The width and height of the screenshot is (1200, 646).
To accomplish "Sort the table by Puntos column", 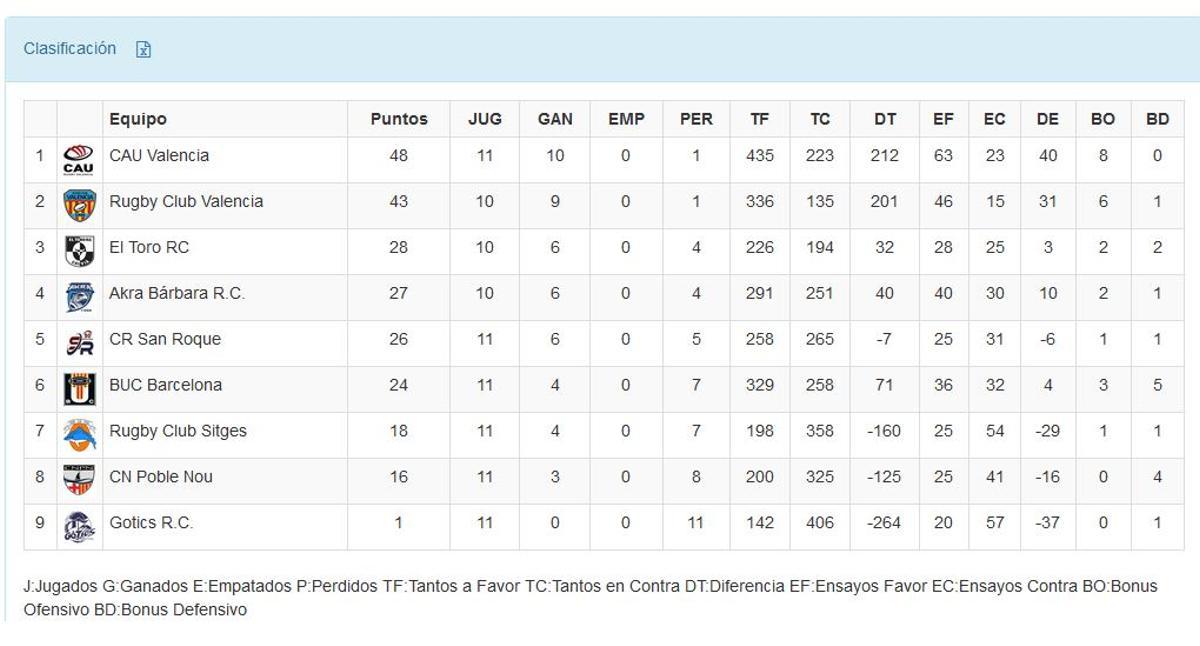I will [x=398, y=118].
